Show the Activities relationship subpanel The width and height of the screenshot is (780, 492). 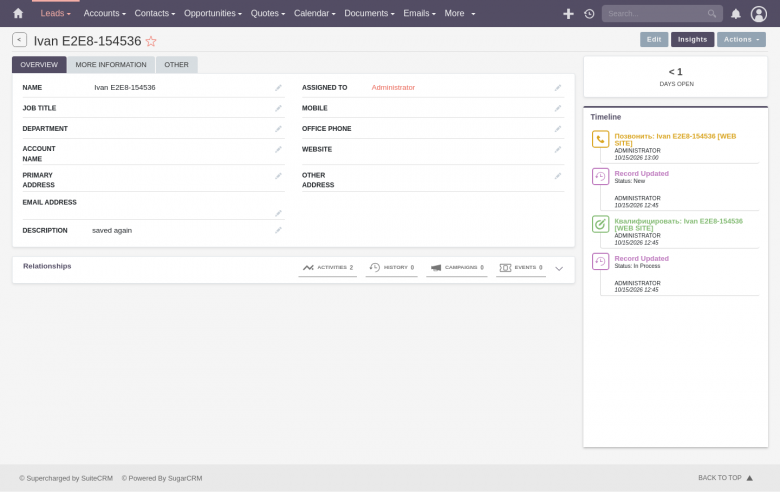(328, 268)
